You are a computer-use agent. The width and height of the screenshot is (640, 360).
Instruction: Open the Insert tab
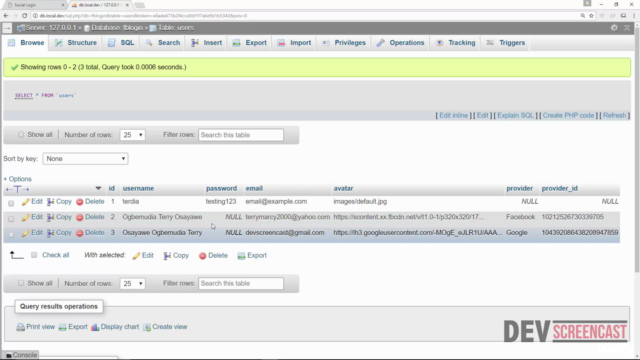tap(207, 43)
